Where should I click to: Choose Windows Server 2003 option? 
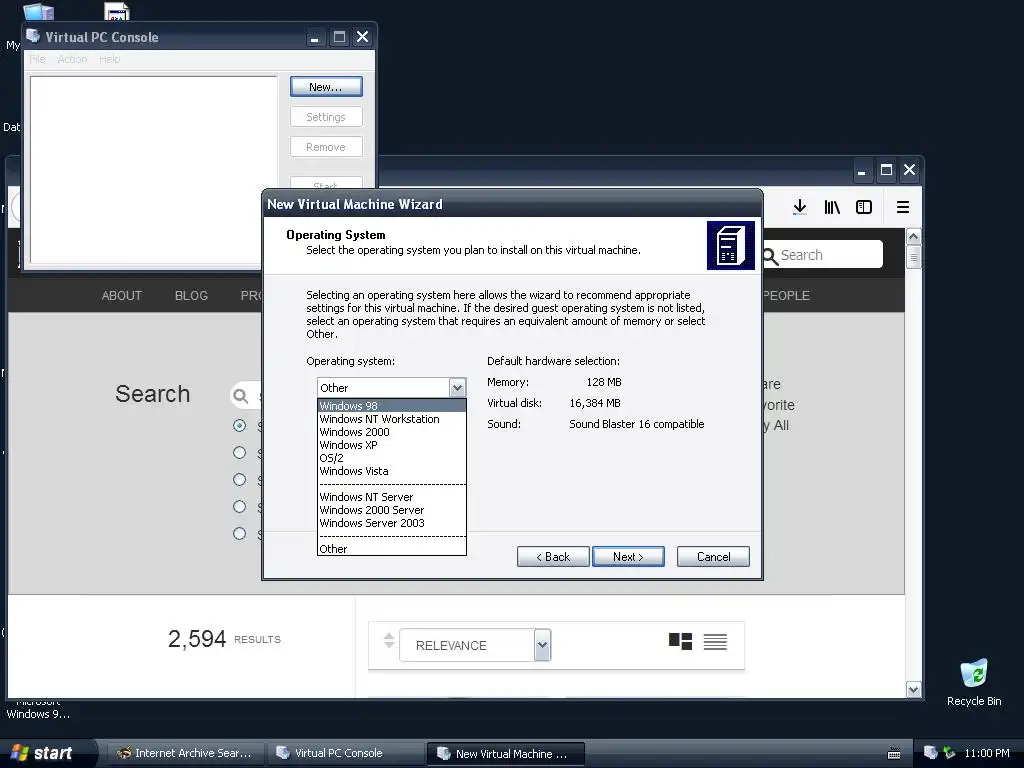coord(392,523)
